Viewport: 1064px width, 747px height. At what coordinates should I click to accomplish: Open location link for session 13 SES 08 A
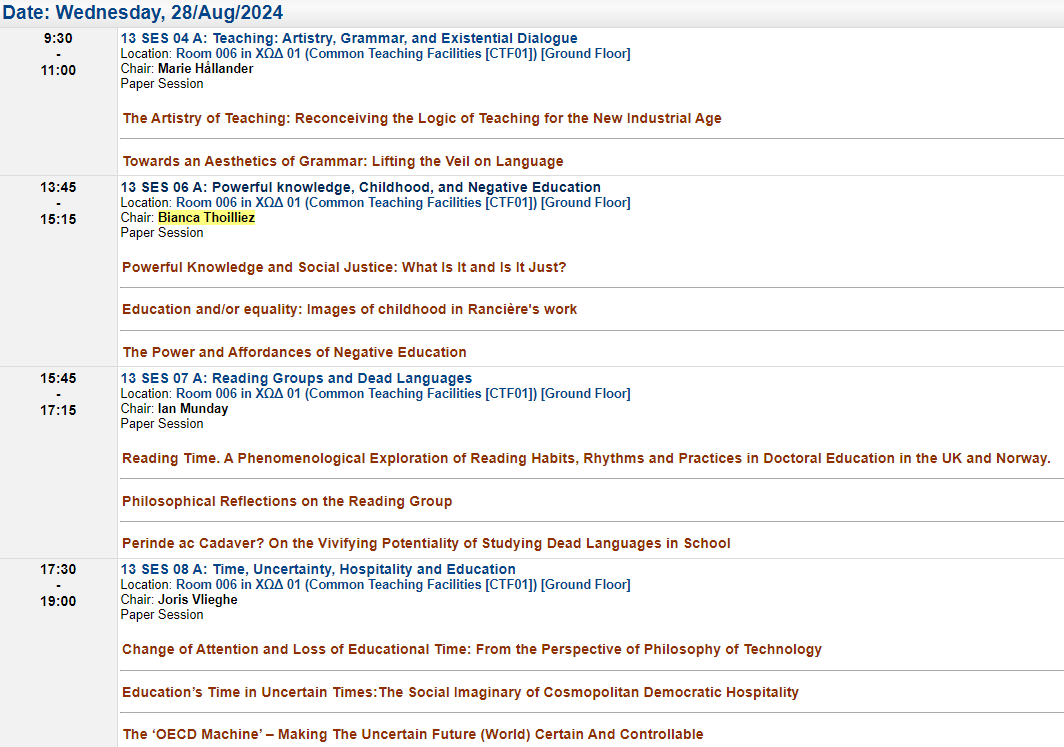click(x=403, y=584)
